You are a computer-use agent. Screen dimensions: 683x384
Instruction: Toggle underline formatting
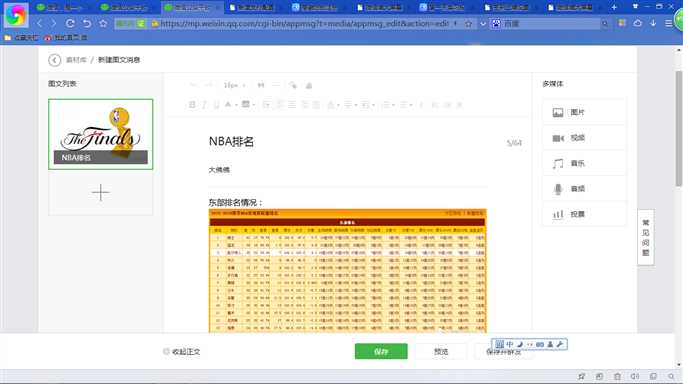pyautogui.click(x=216, y=104)
